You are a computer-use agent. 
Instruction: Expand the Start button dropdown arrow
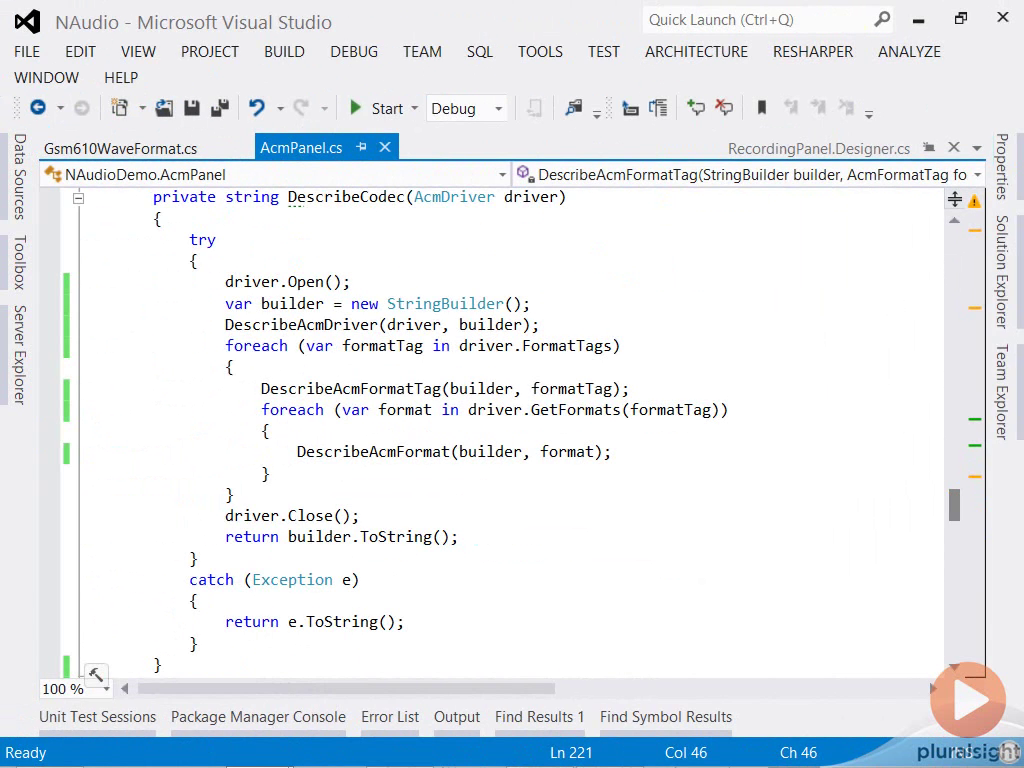pyautogui.click(x=414, y=108)
